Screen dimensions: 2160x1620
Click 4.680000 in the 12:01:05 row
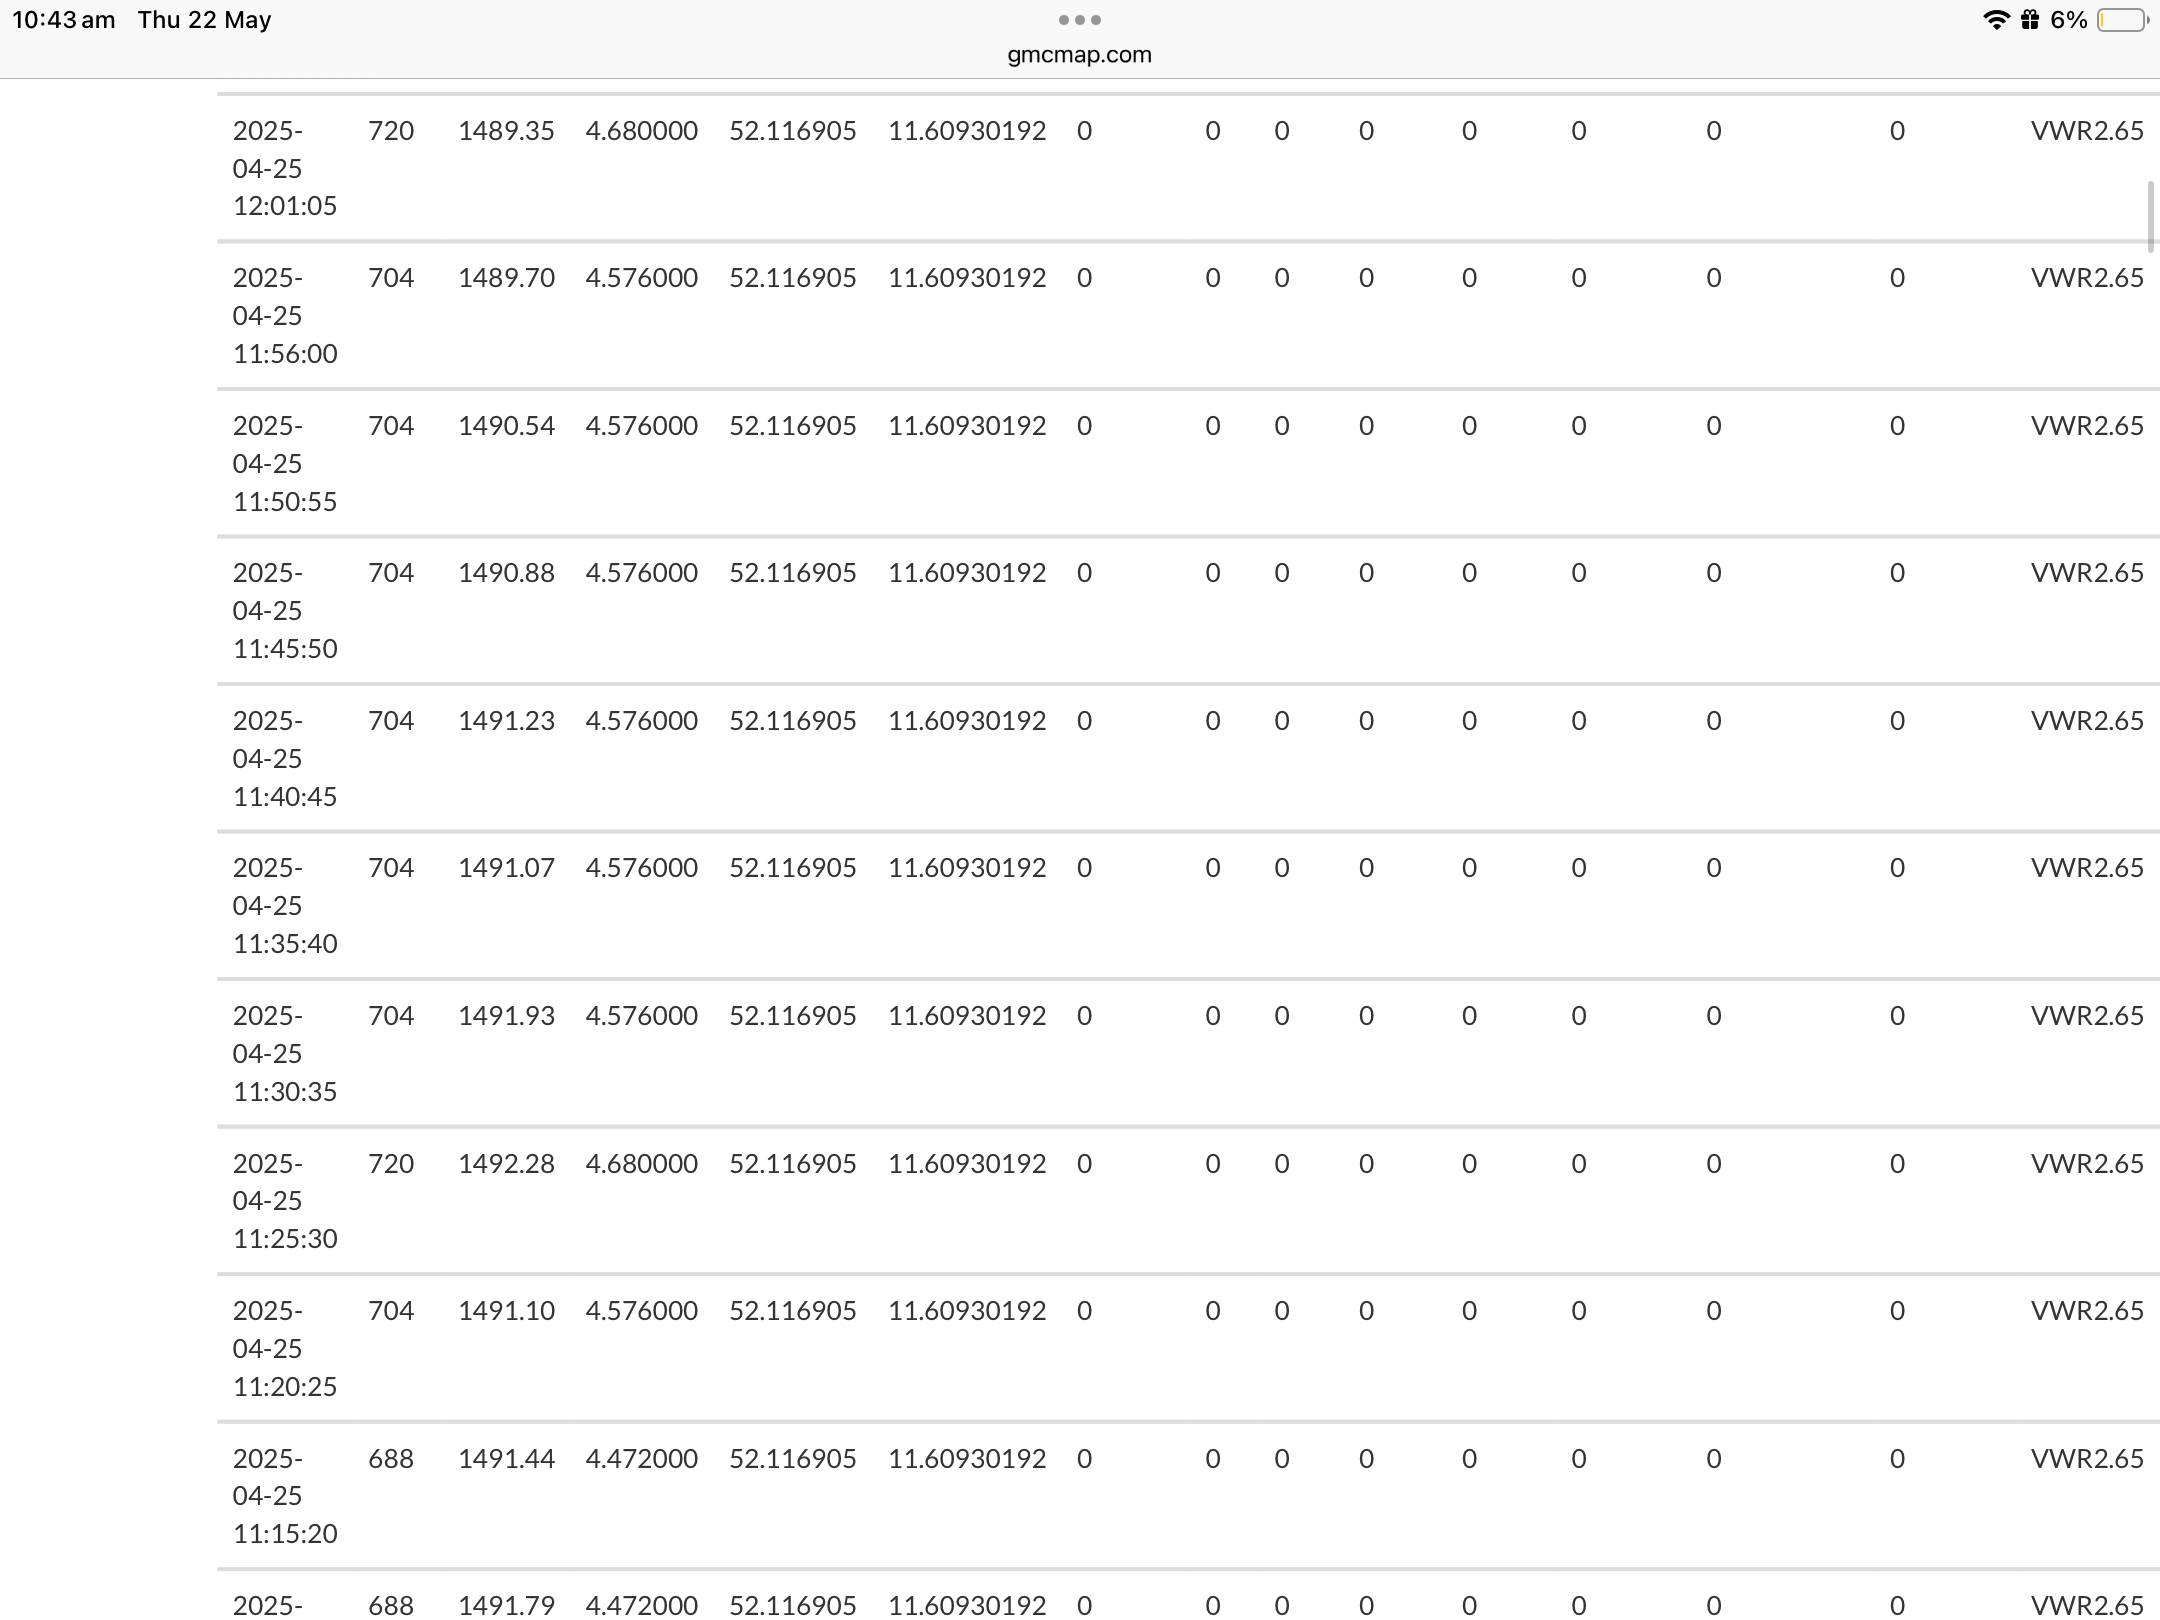[642, 131]
